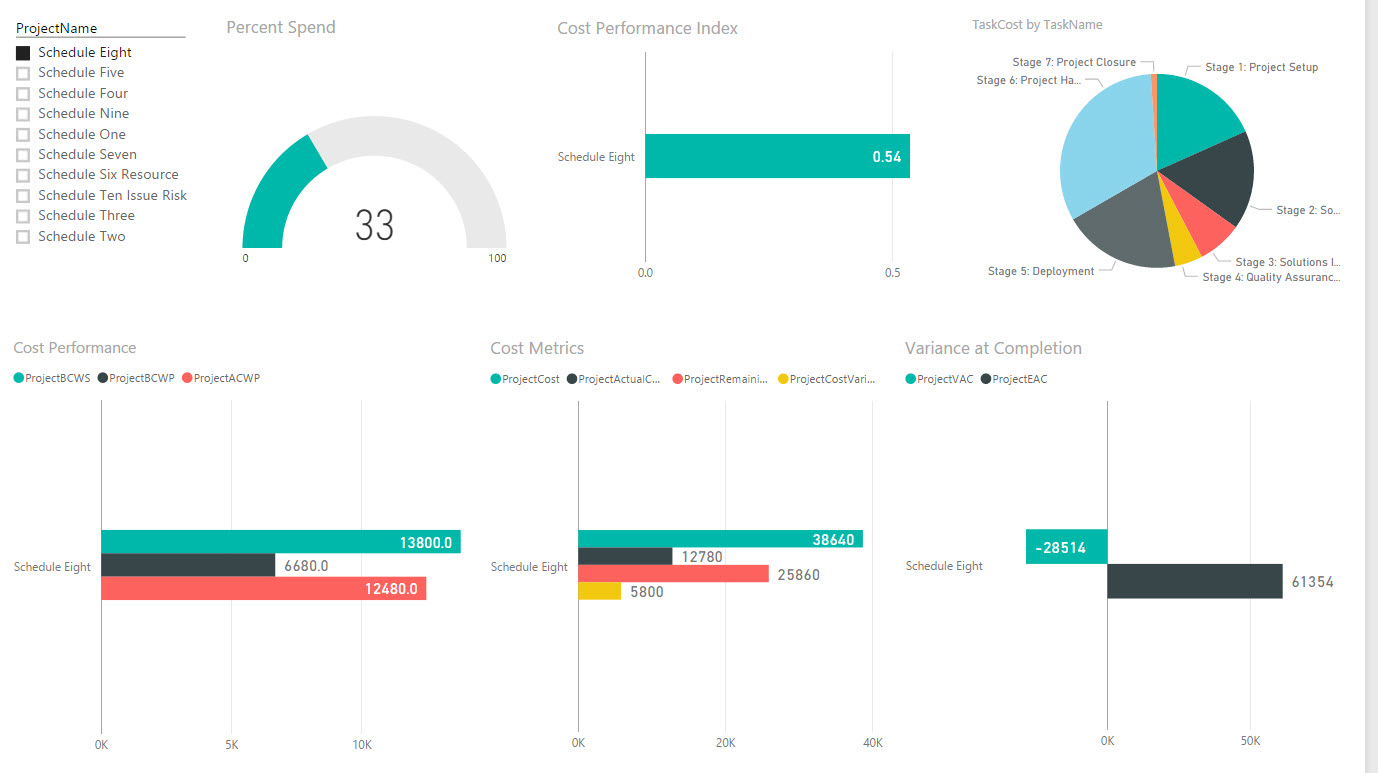This screenshot has height=773, width=1378.
Task: Click the ProjectCost legend marker
Action: [x=495, y=378]
